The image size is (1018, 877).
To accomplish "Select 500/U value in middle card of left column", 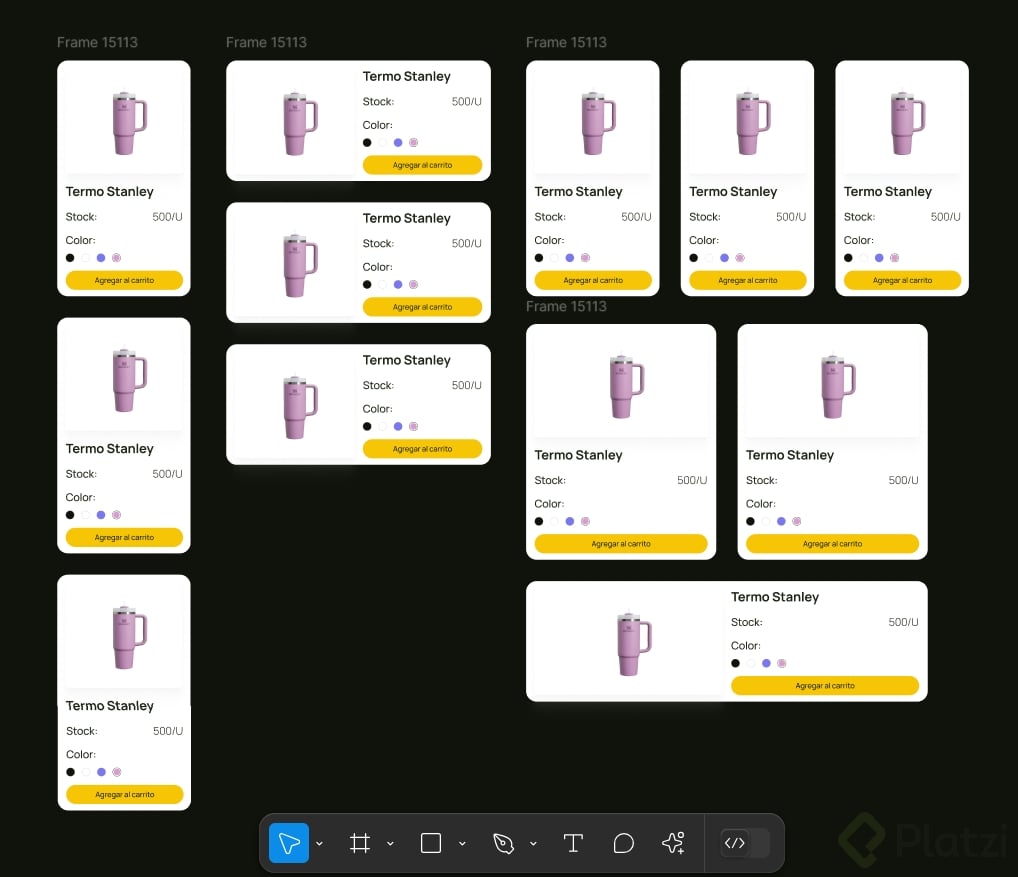I will click(x=168, y=474).
